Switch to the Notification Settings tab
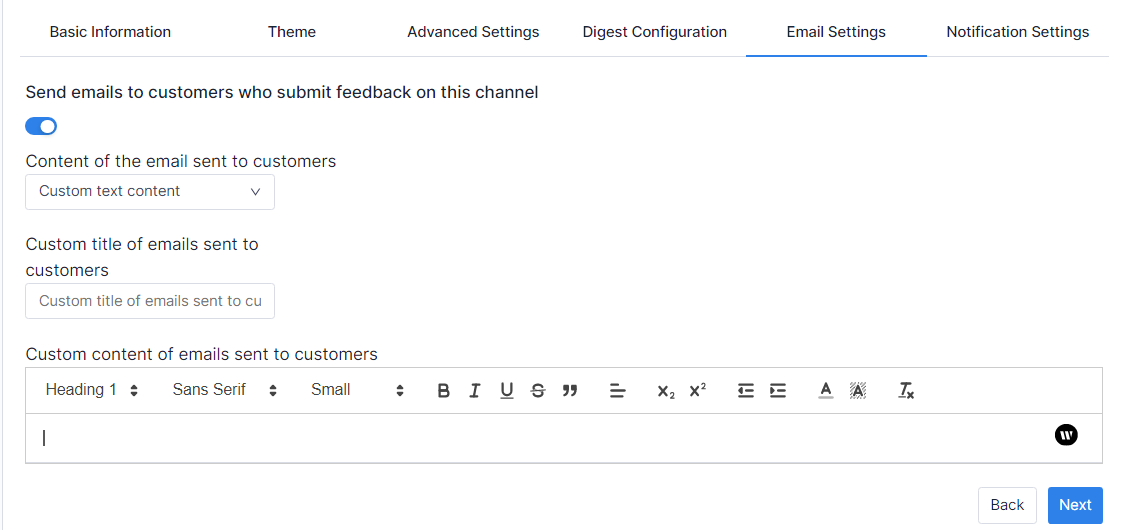The image size is (1125, 530). point(1017,32)
